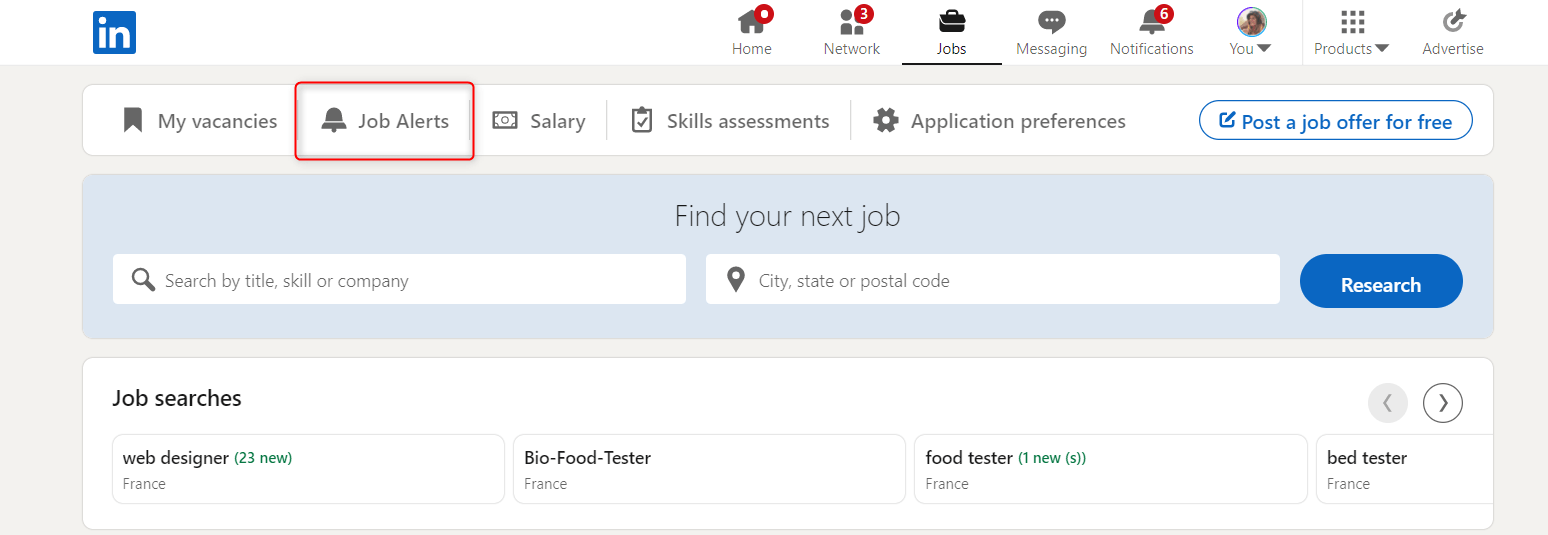Viewport: 1548px width, 535px height.
Task: Open the Network icon
Action: [x=851, y=22]
